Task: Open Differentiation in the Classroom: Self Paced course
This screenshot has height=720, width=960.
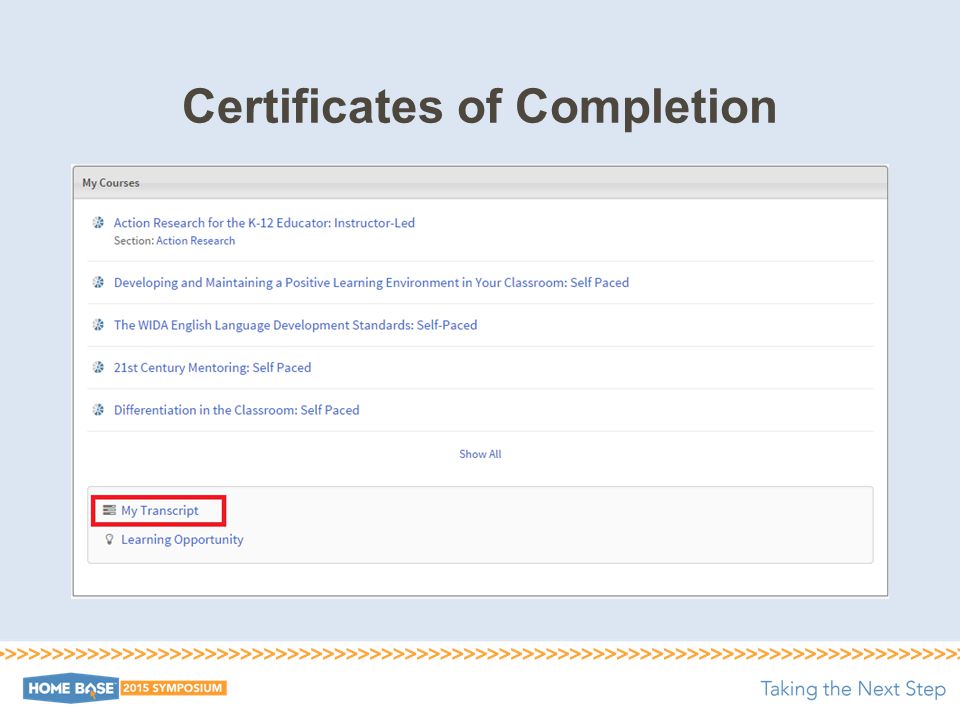Action: point(236,410)
